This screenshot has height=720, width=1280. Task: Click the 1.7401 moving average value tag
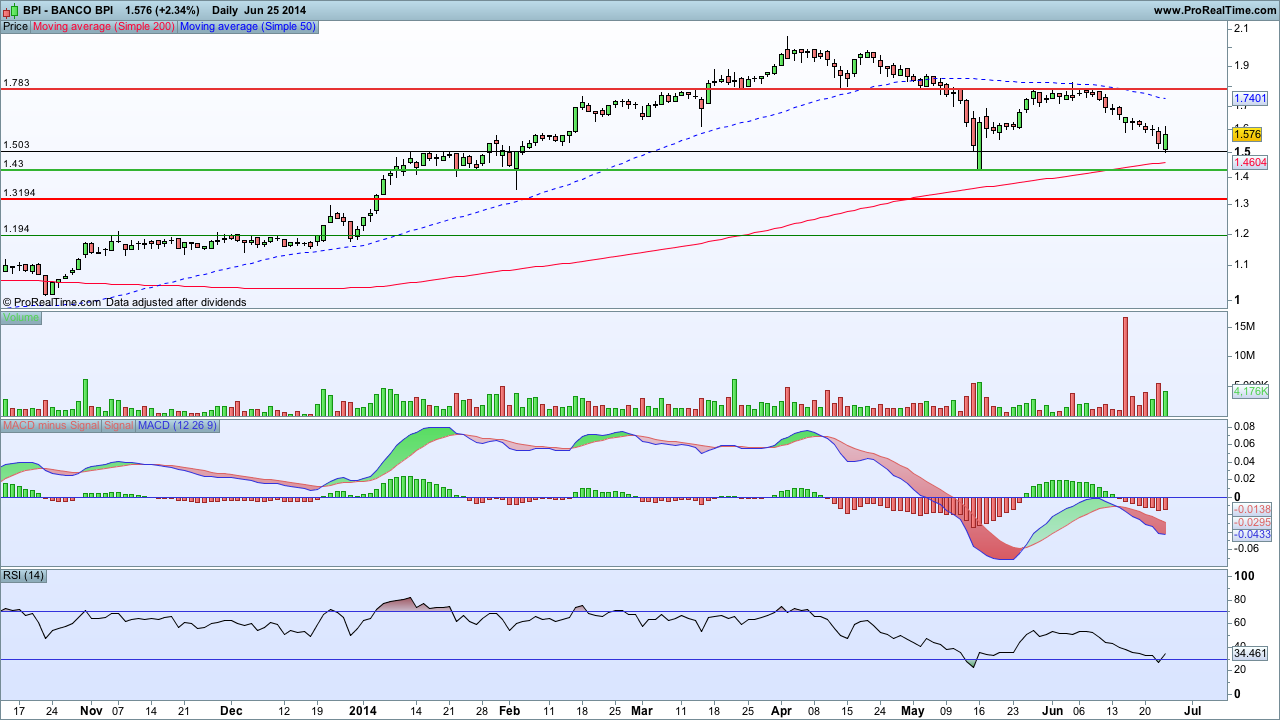point(1251,98)
